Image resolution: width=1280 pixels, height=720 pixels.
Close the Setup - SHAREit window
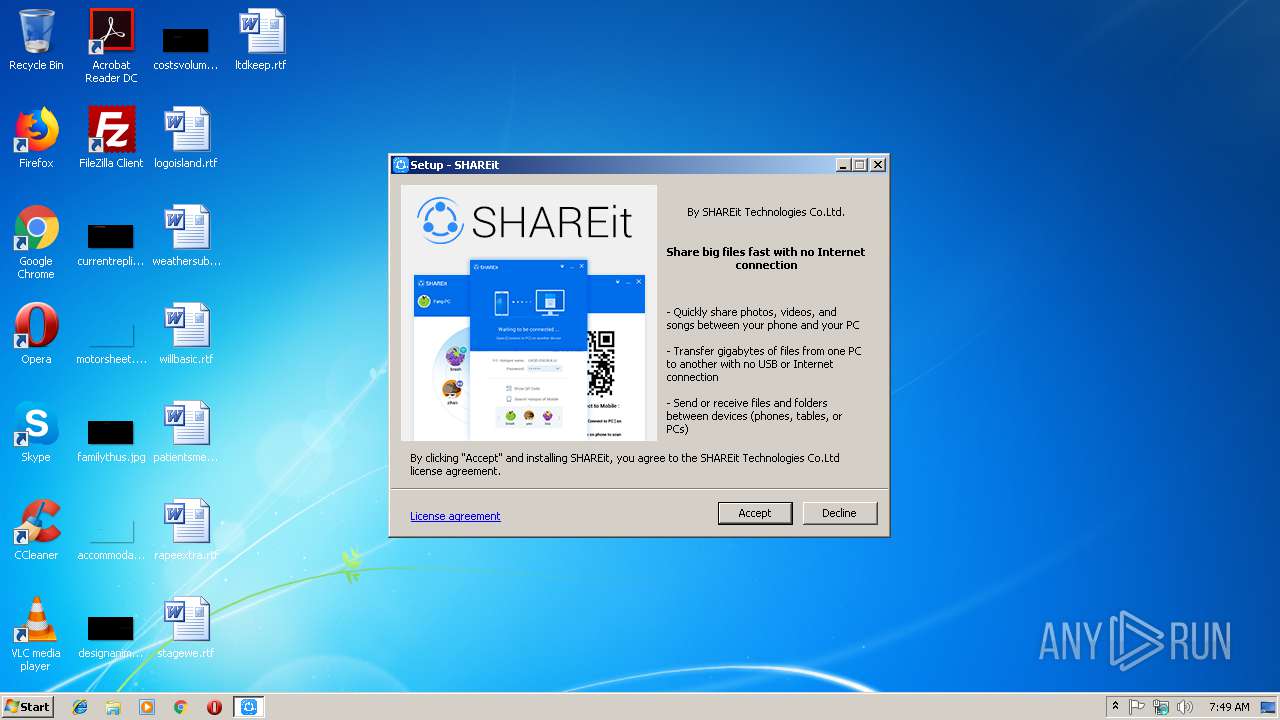pos(877,165)
